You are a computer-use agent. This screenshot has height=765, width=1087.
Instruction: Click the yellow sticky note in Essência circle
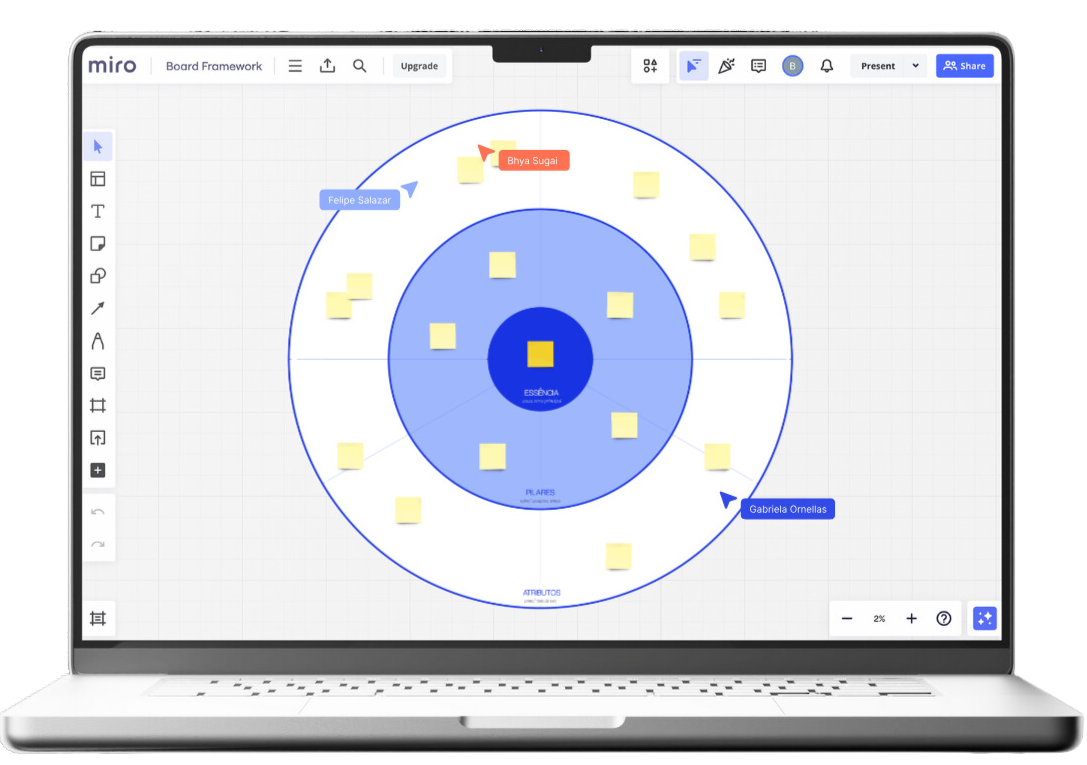tap(540, 354)
